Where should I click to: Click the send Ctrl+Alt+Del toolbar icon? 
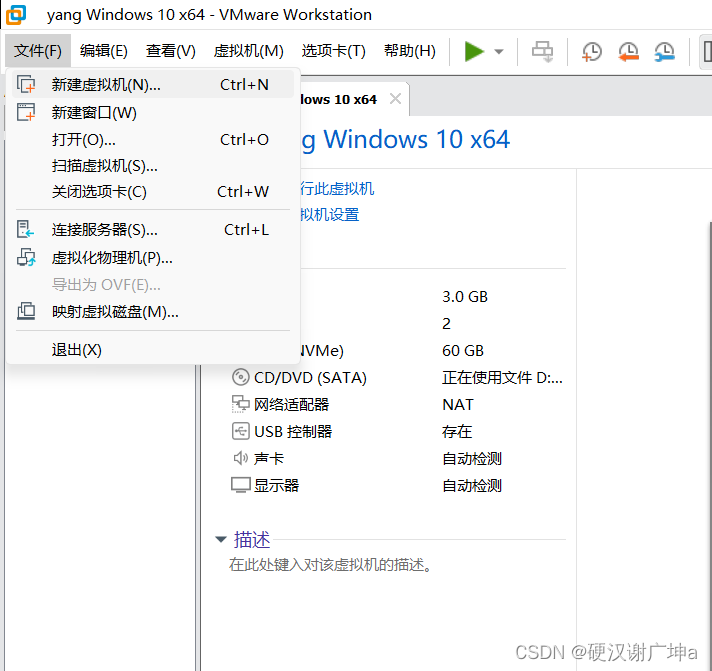[542, 51]
